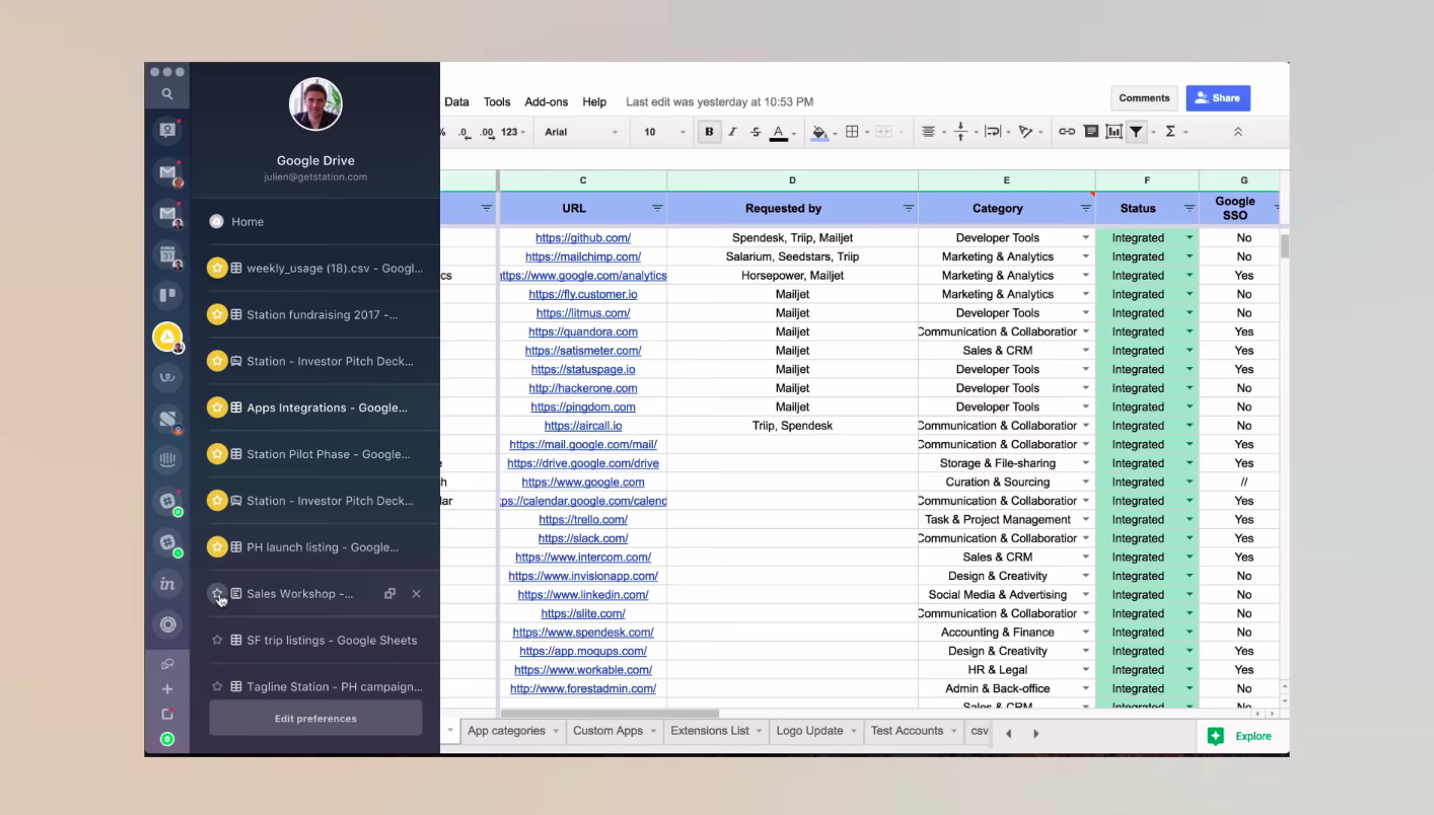Open the Functions sigma button
Screen dimensions: 1434x815
point(1170,132)
